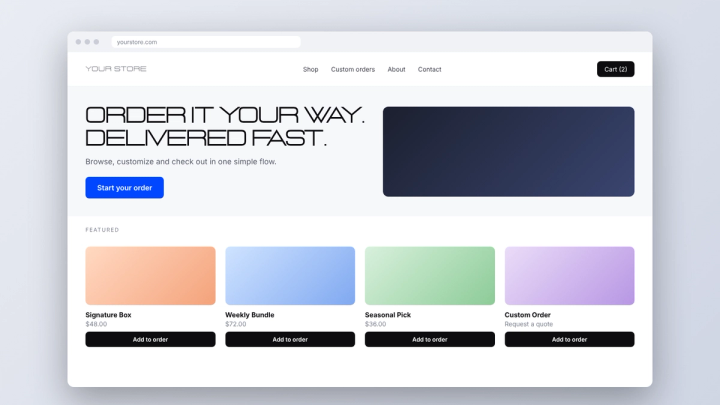This screenshot has height=405, width=720.
Task: Click the $48.00 price text
Action: click(96, 324)
